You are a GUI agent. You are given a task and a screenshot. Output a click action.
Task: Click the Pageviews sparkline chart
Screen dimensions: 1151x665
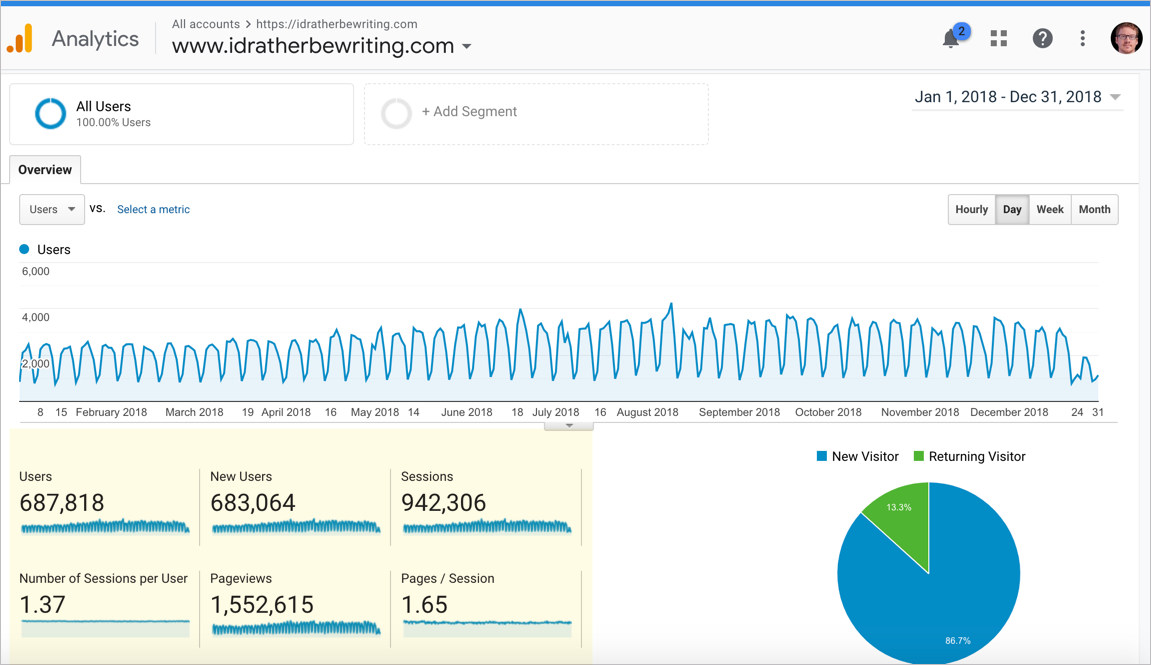pyautogui.click(x=296, y=628)
